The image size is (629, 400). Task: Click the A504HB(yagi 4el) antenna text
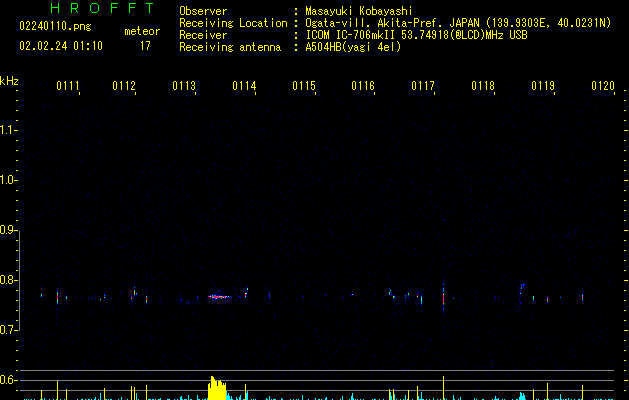coord(353,47)
